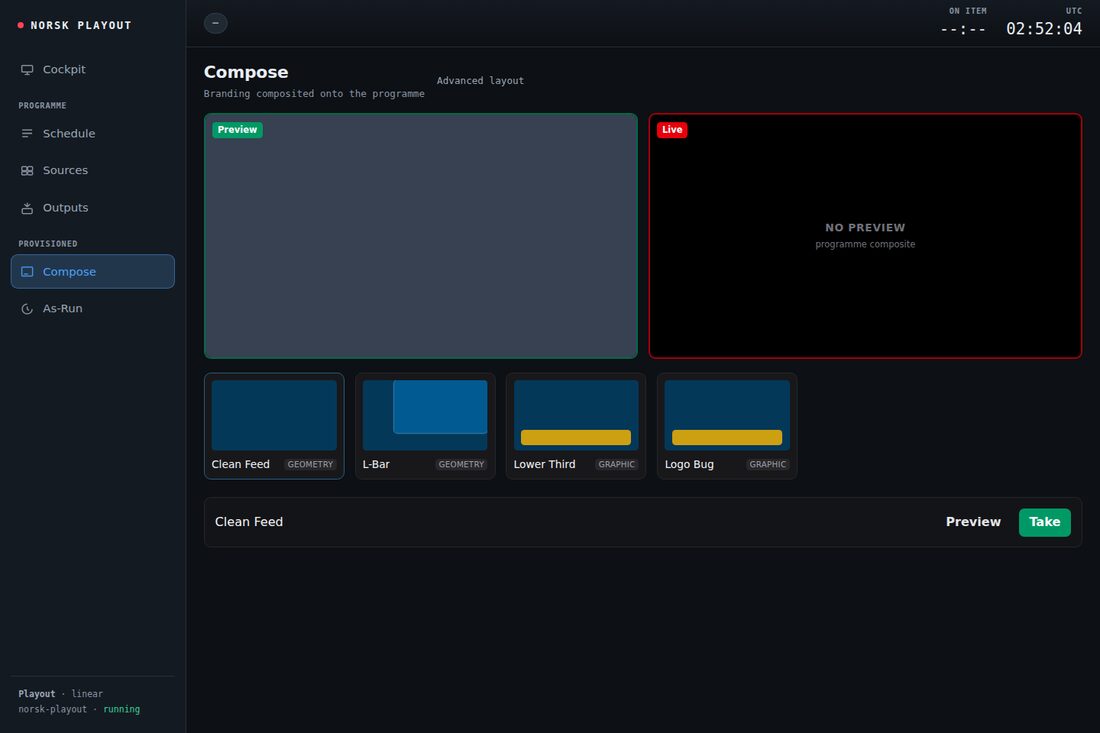1100x733 pixels.
Task: Go to the Schedule section
Action: point(93,133)
